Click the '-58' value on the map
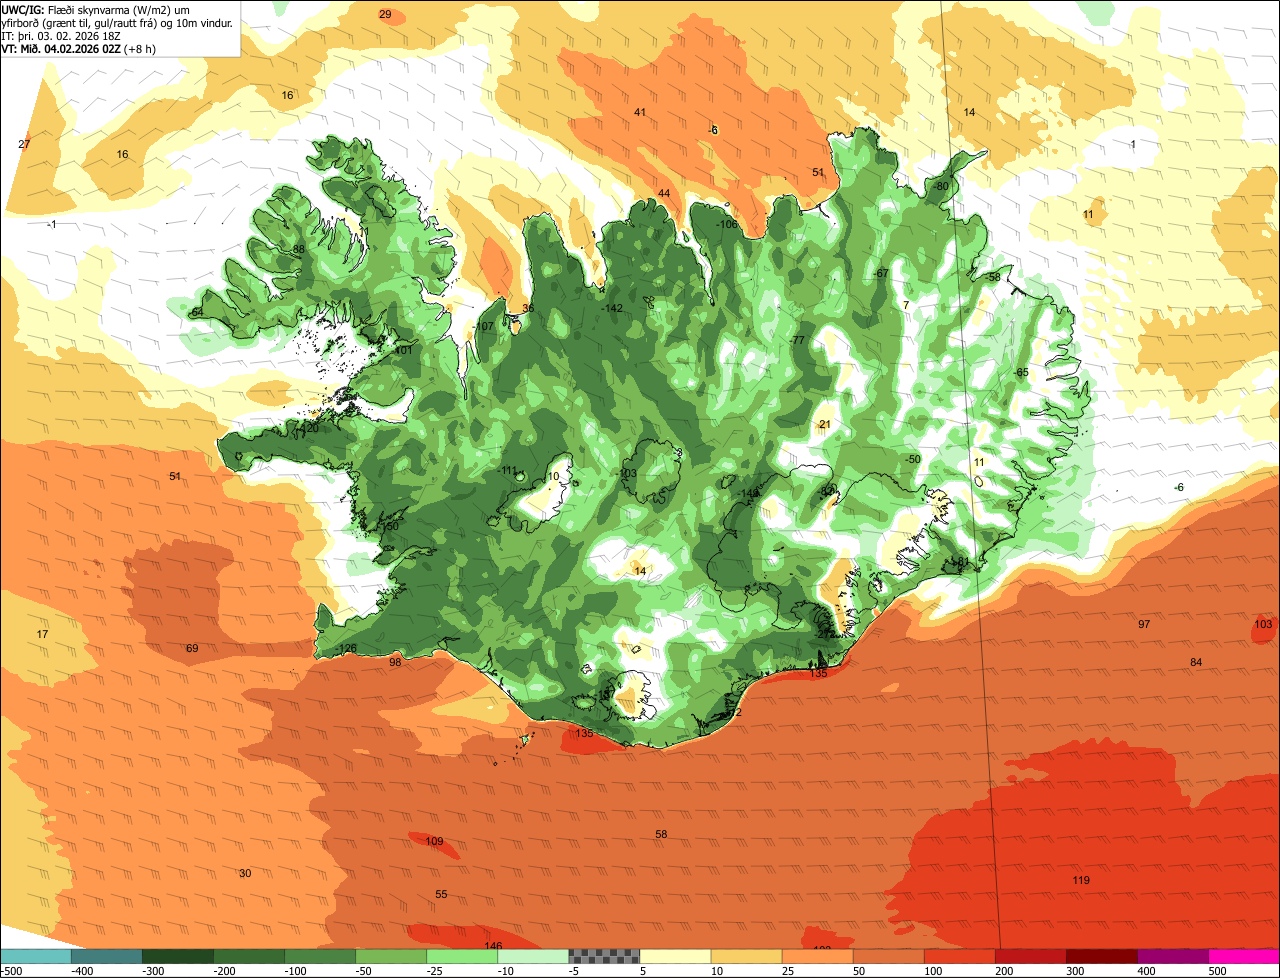This screenshot has height=978, width=1280. [993, 277]
